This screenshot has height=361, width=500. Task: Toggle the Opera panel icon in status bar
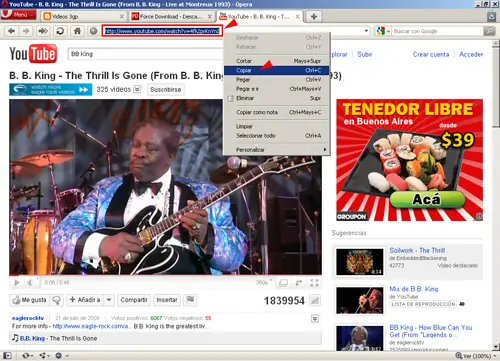[x=7, y=356]
